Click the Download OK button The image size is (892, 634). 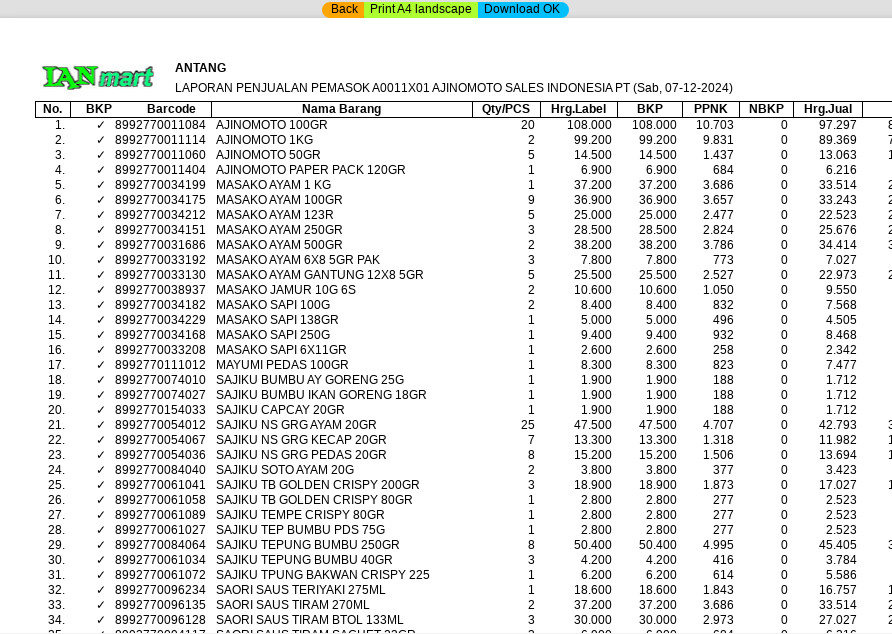pos(522,9)
